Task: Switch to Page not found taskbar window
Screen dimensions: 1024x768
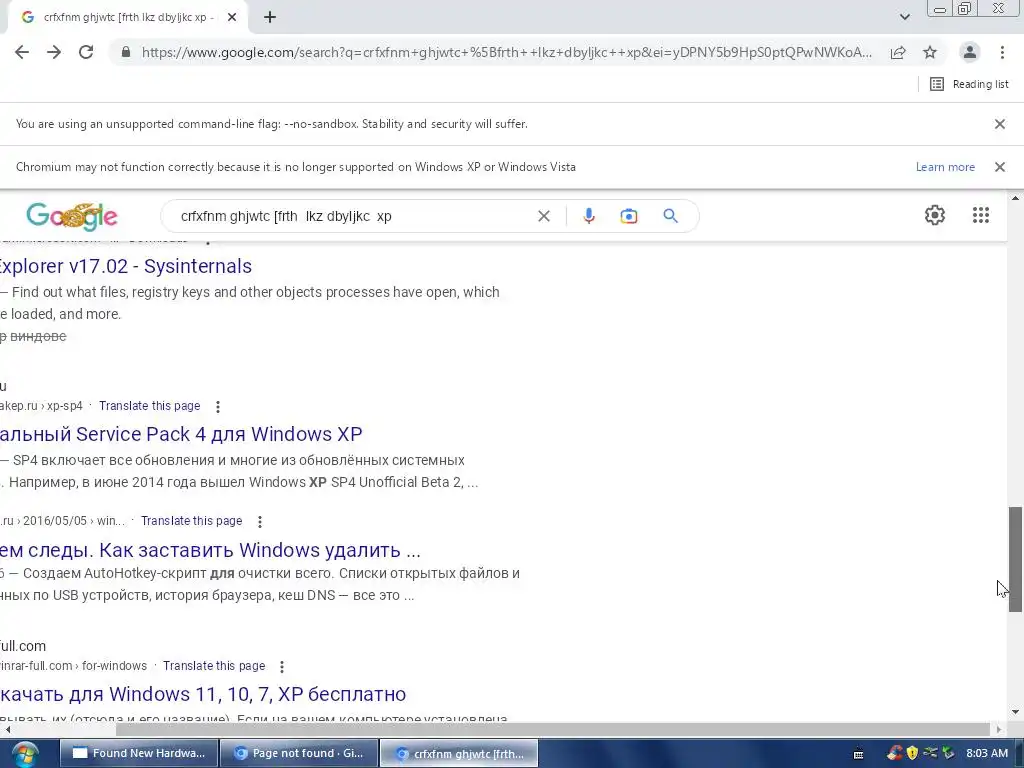Action: click(x=299, y=754)
